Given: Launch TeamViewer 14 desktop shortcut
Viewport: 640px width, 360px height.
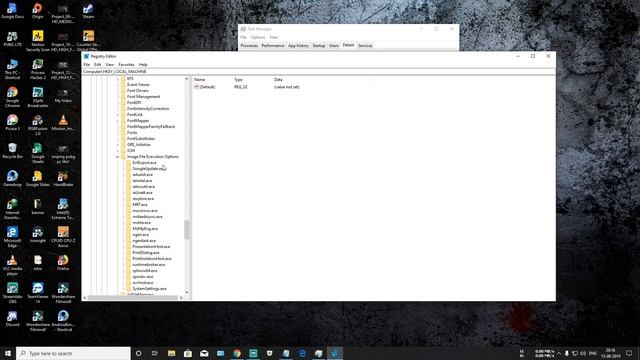Looking at the screenshot, I should point(38,293).
